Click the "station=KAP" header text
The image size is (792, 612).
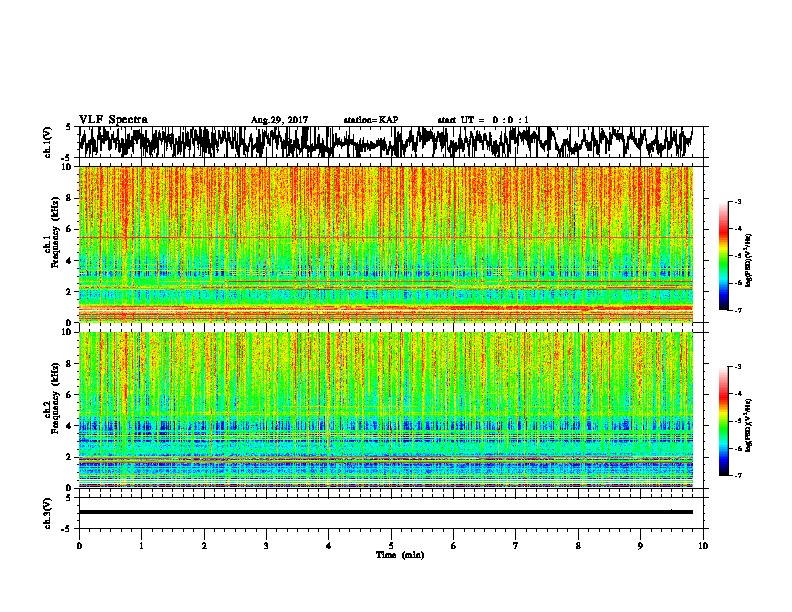(x=371, y=120)
